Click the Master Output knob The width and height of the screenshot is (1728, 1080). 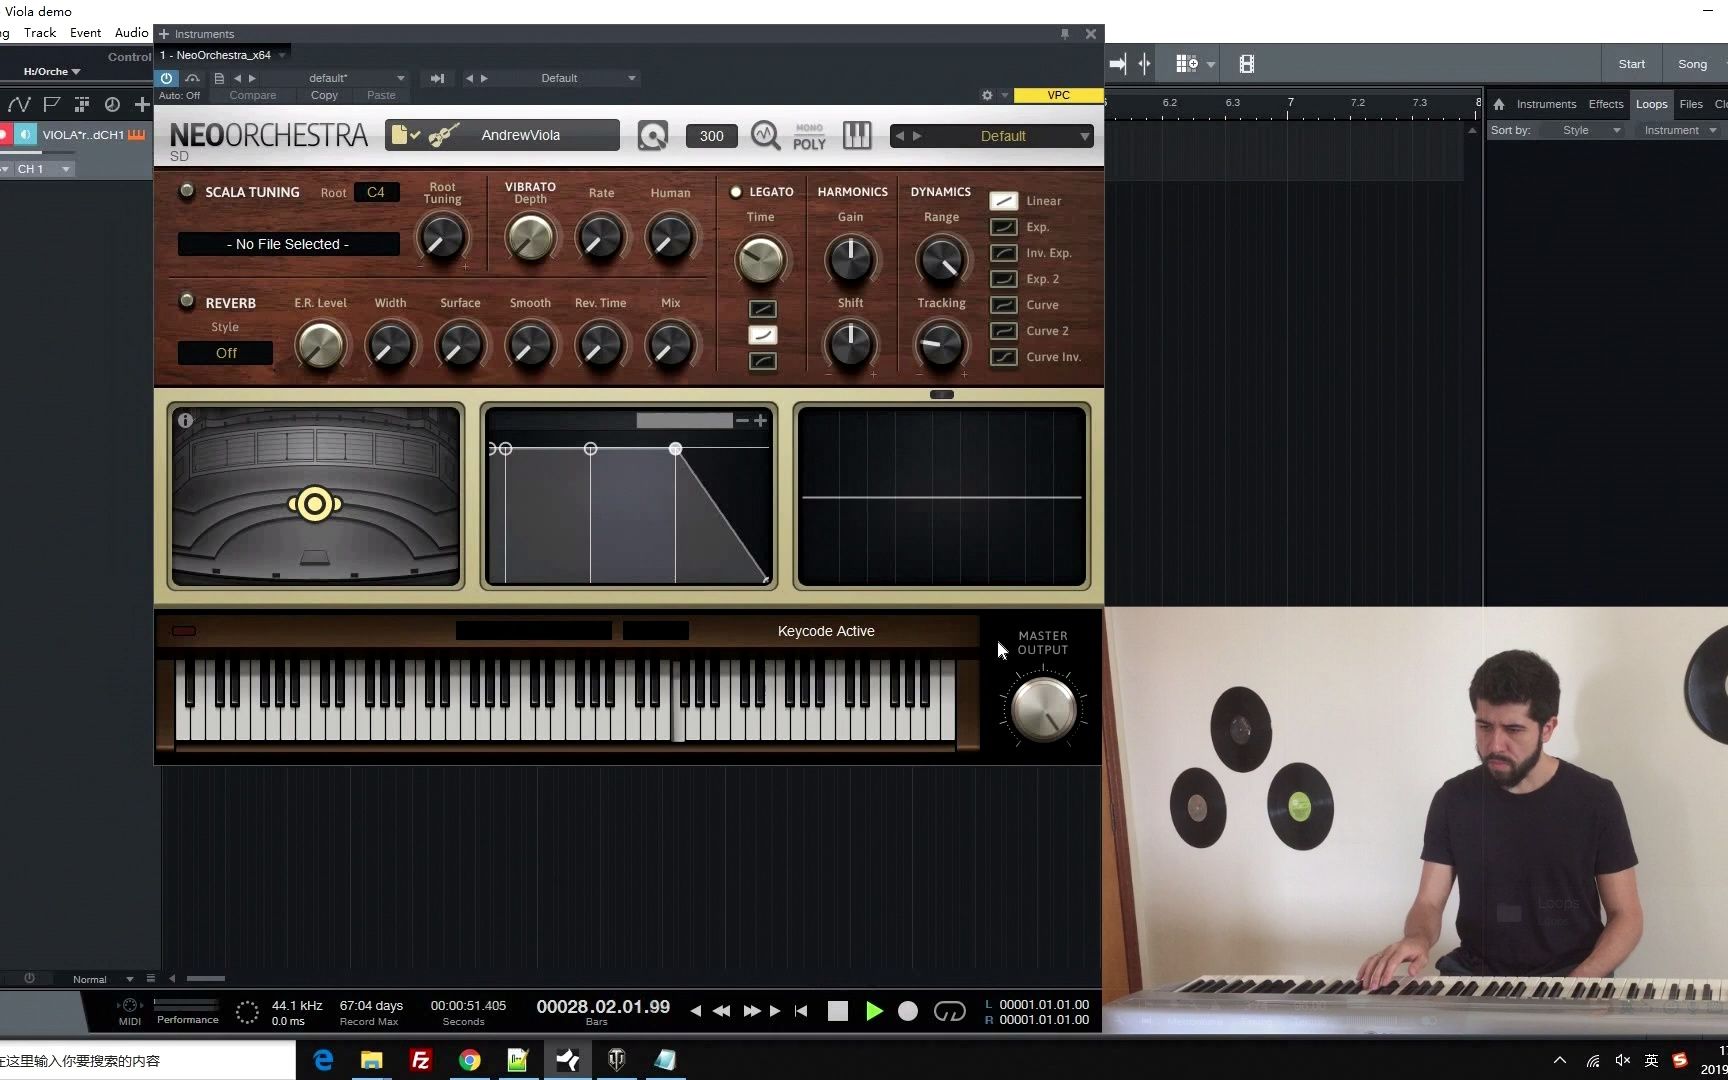click(x=1043, y=708)
